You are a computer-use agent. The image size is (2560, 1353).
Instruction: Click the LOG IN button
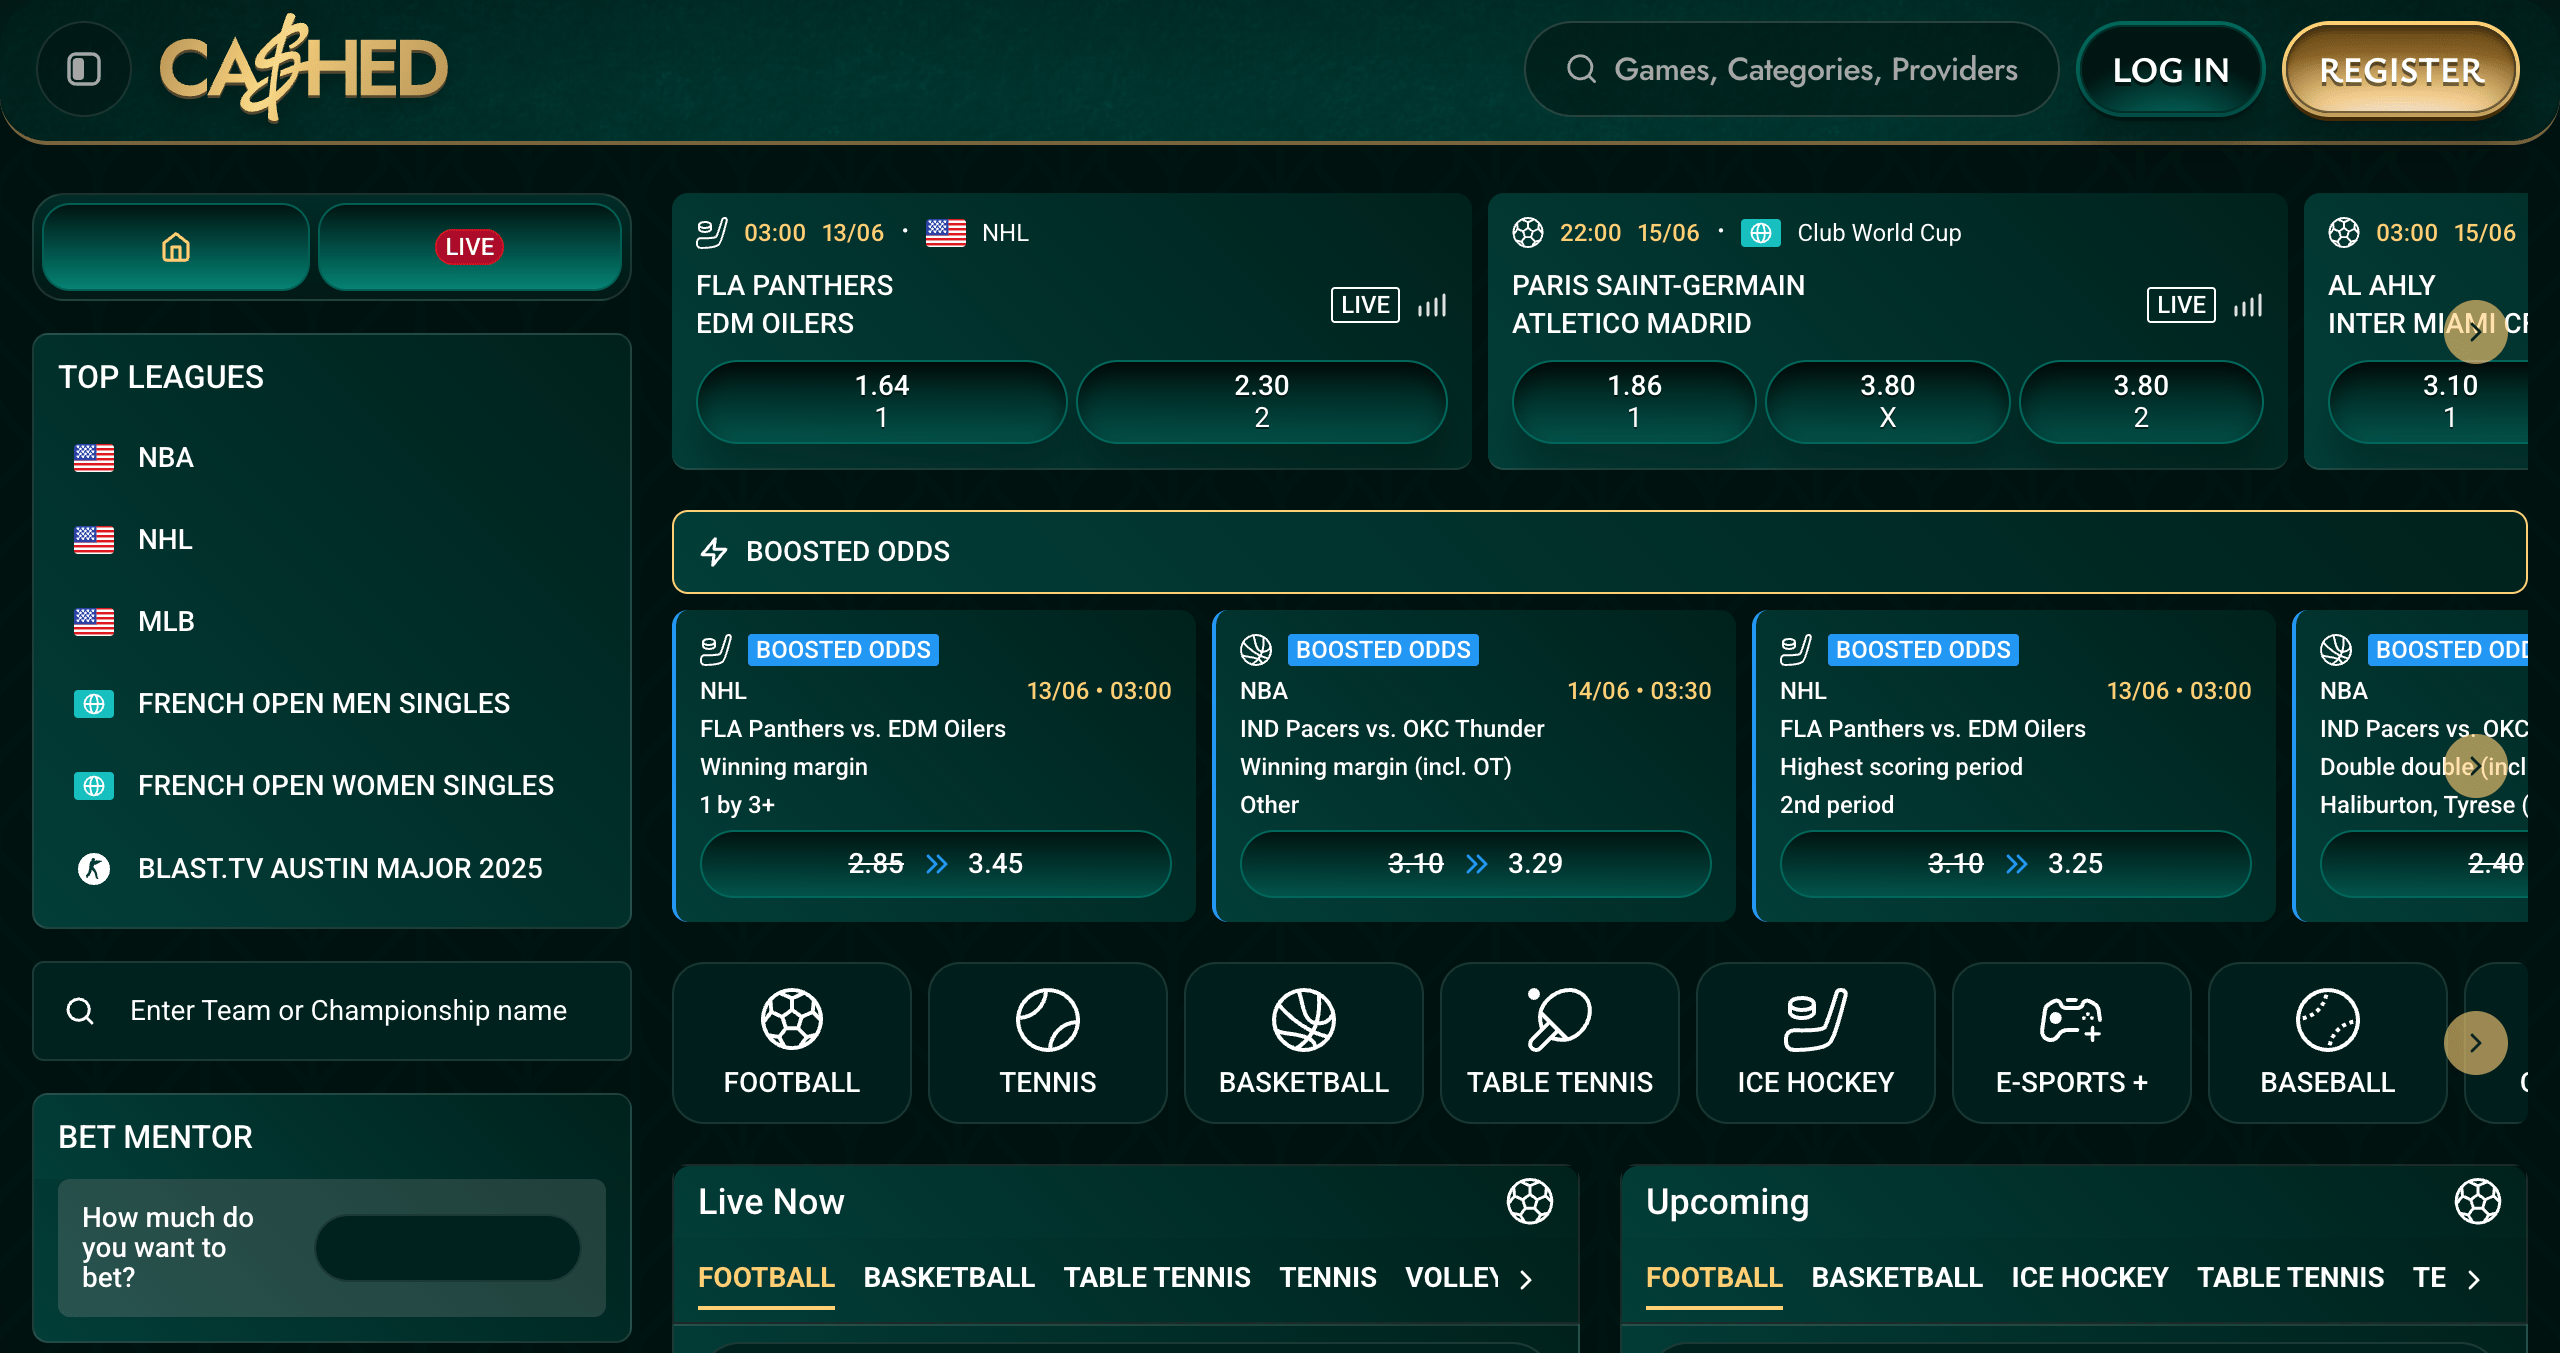coord(2170,70)
